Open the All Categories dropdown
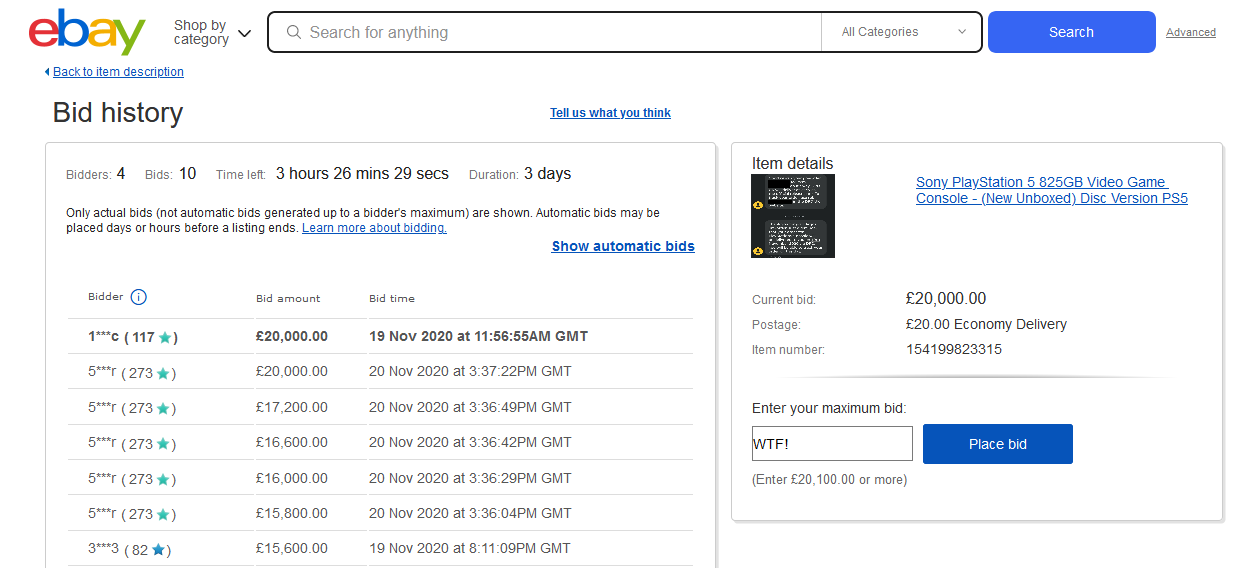 coord(903,32)
